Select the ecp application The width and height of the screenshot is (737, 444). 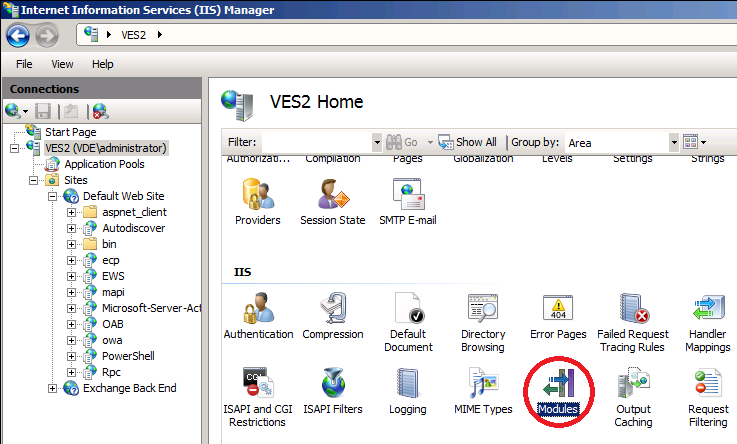111,260
